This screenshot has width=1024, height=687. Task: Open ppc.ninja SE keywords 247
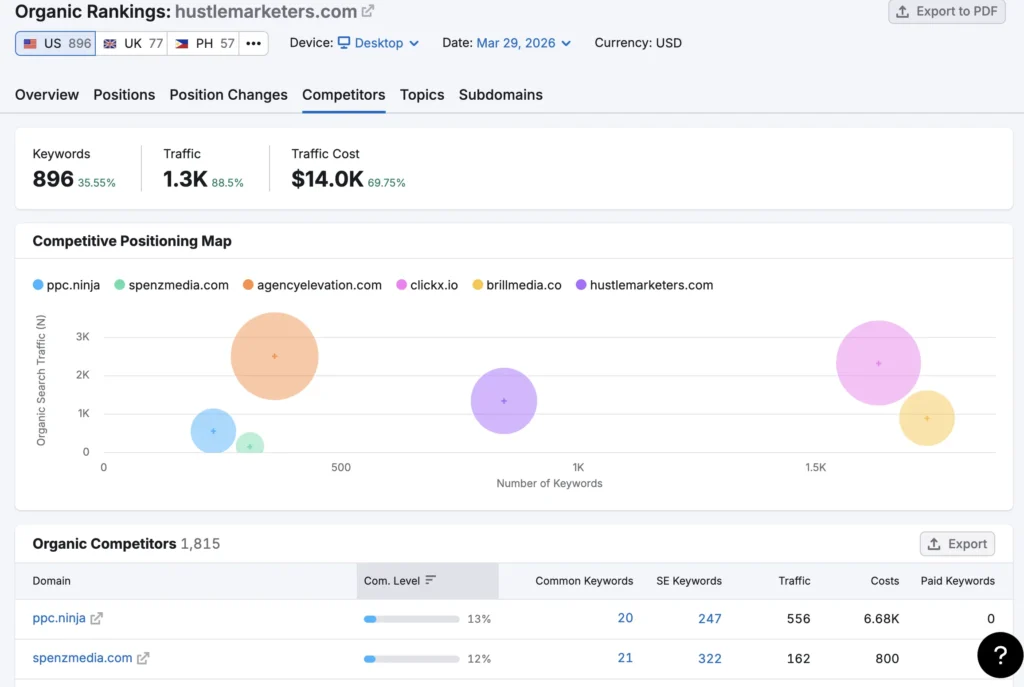[x=709, y=618]
